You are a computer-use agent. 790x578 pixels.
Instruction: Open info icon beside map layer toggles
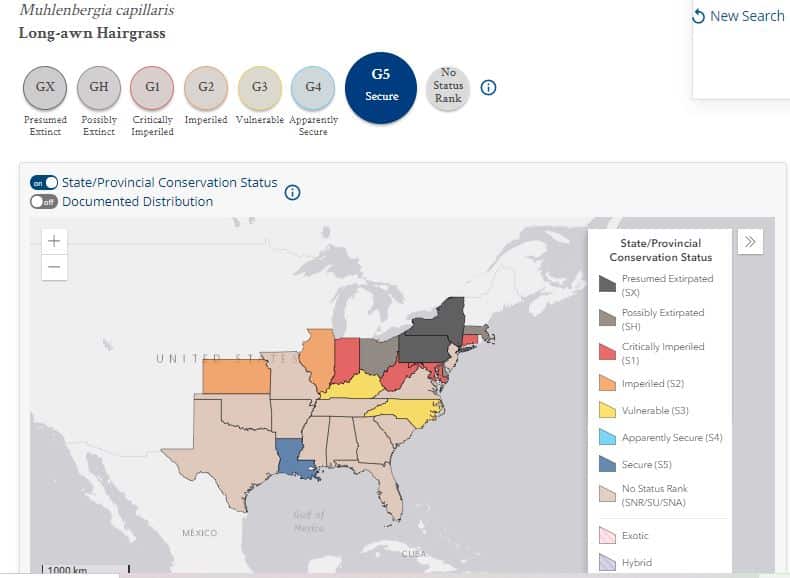293,192
